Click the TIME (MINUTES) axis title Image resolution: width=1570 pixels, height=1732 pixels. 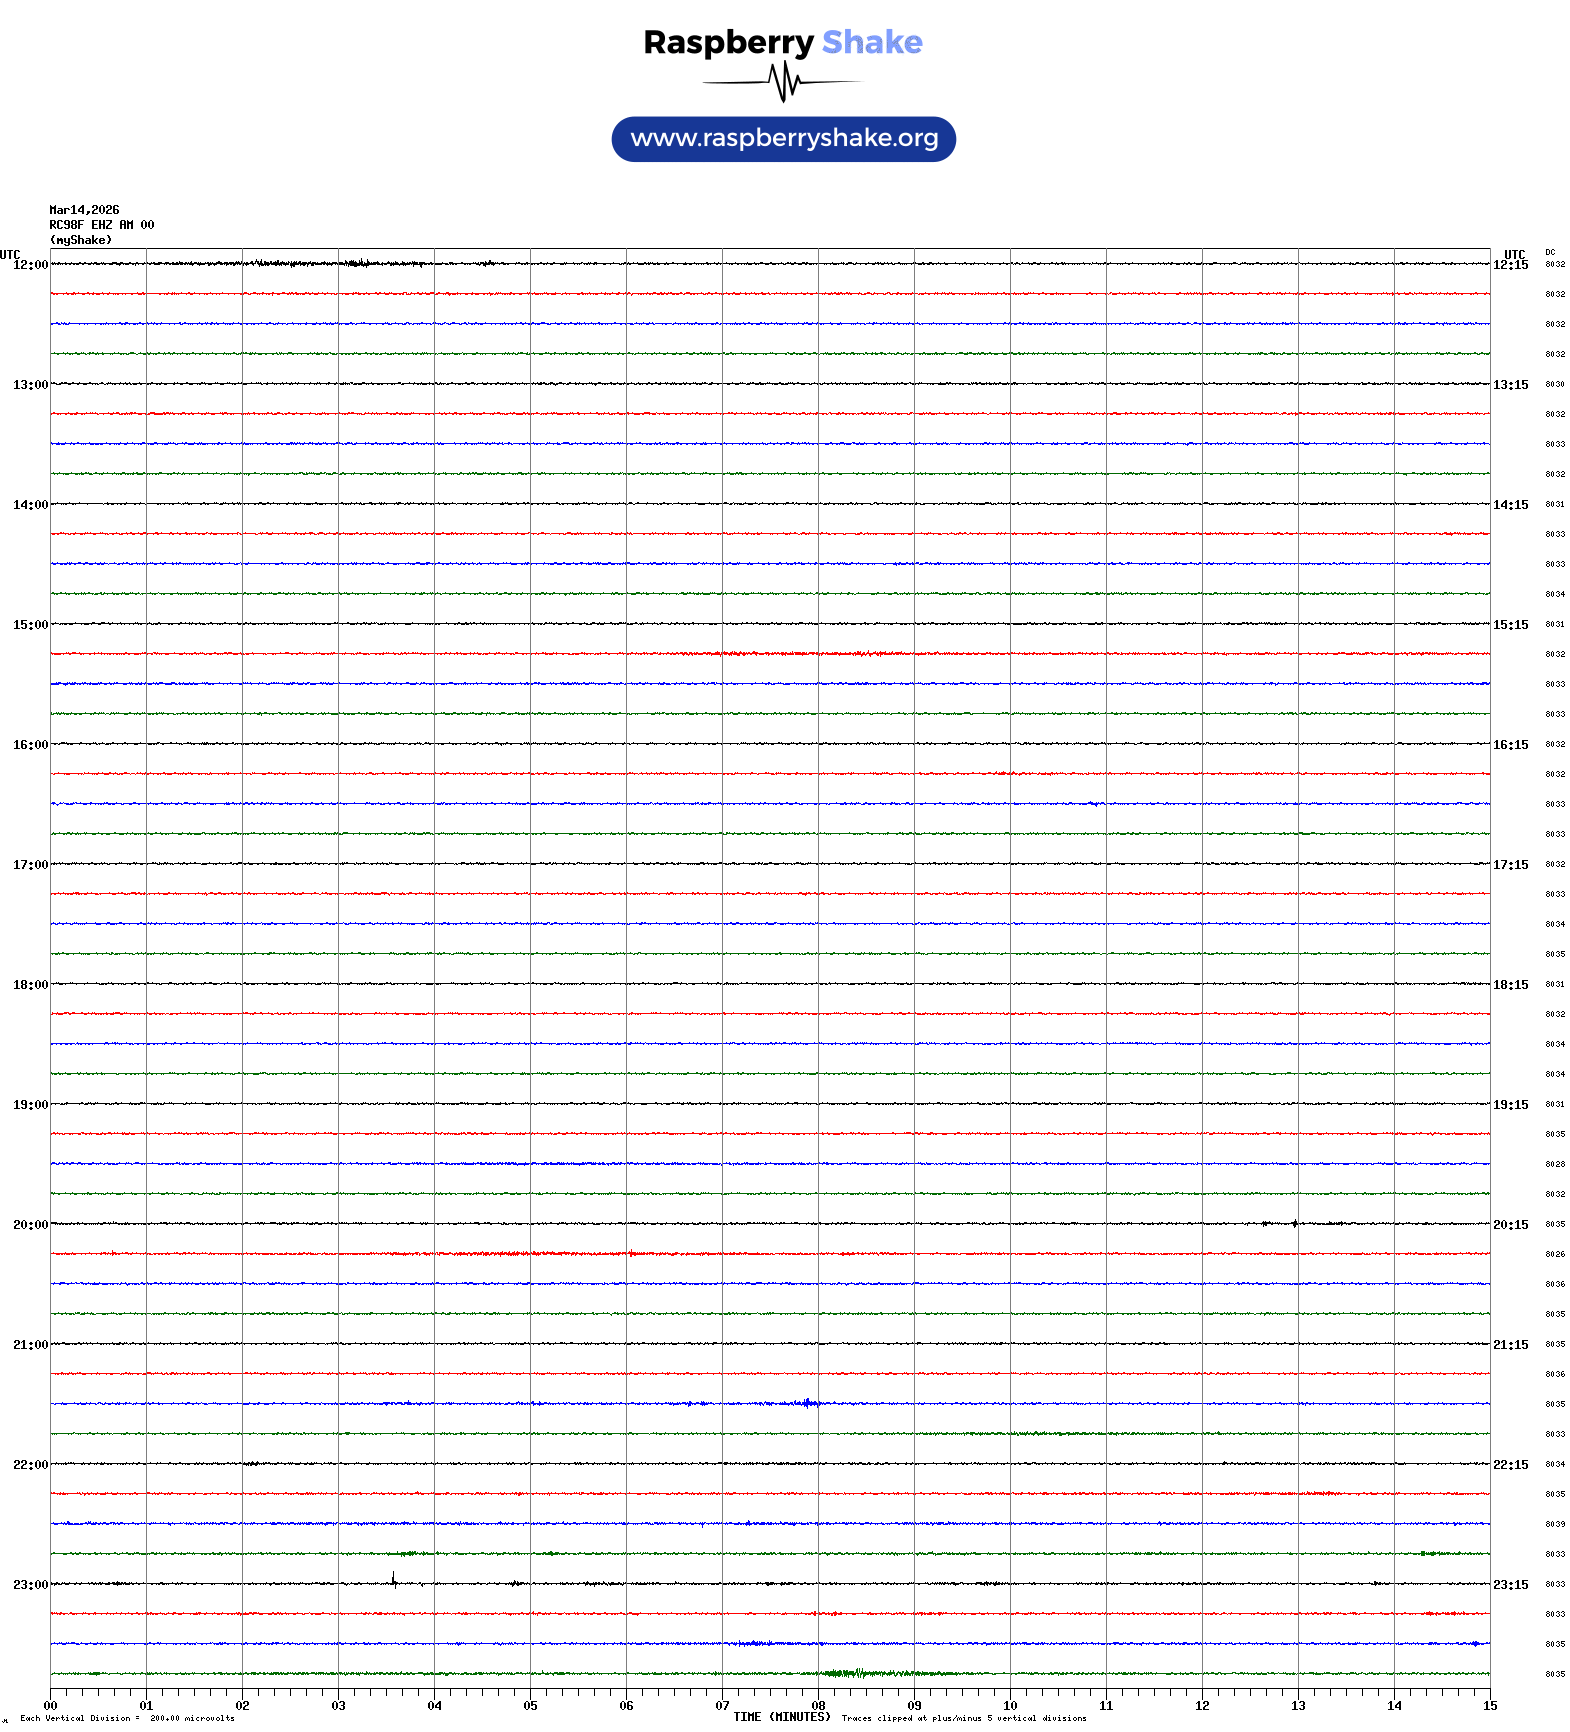pos(781,1717)
